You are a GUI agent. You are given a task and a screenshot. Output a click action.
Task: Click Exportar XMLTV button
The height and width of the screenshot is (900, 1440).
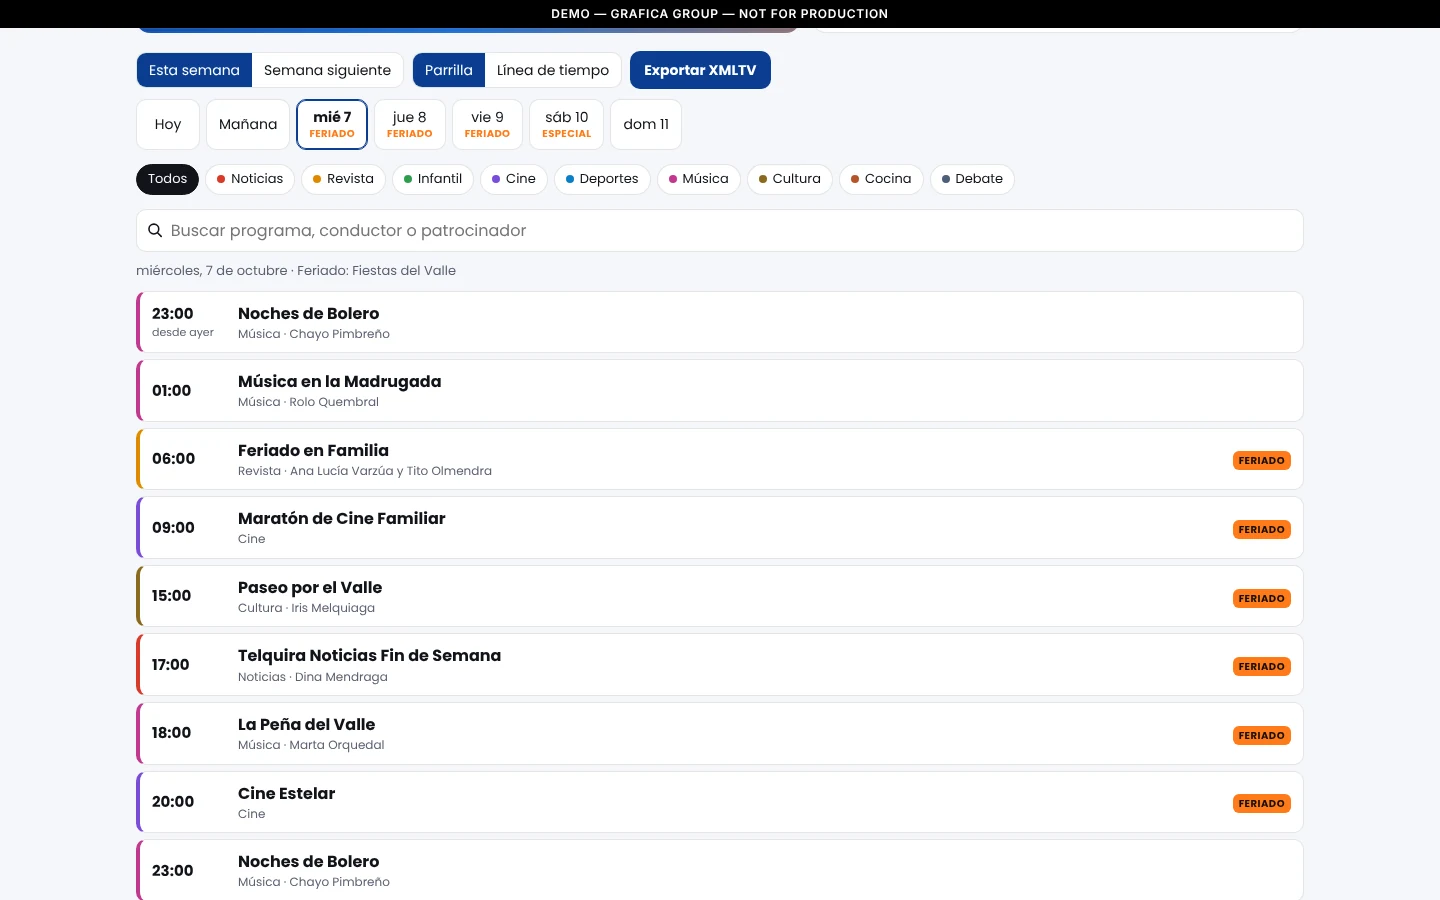[x=700, y=70]
